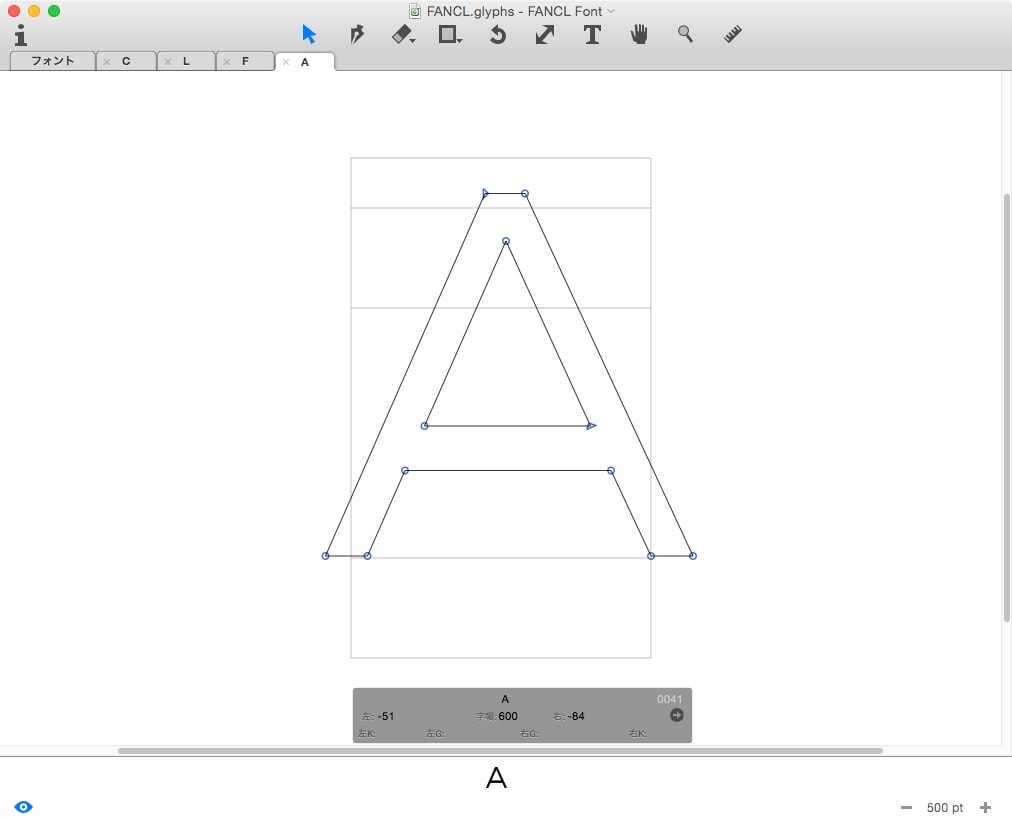Click the 500 pt preview size value
Viewport: 1012px width, 819px height.
point(945,807)
